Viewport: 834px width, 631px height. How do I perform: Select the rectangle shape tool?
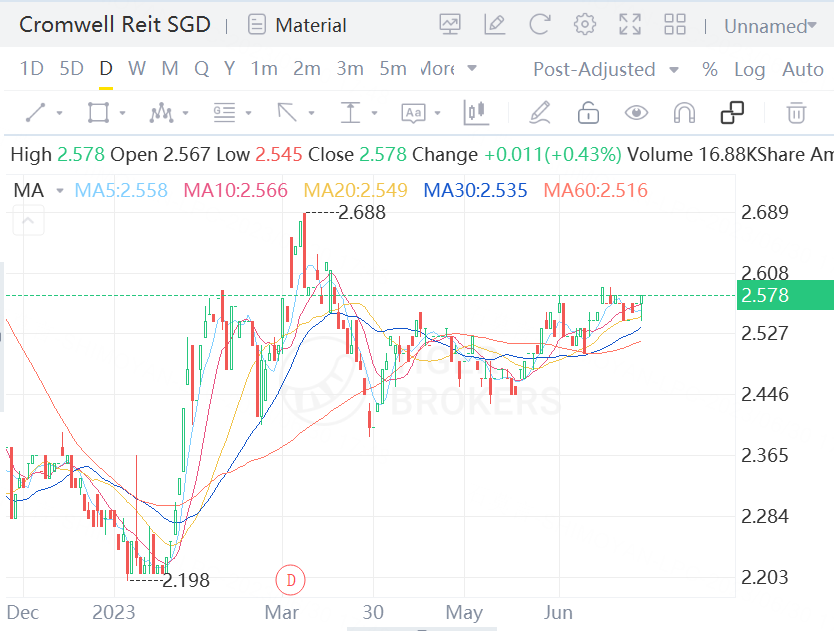pyautogui.click(x=98, y=113)
